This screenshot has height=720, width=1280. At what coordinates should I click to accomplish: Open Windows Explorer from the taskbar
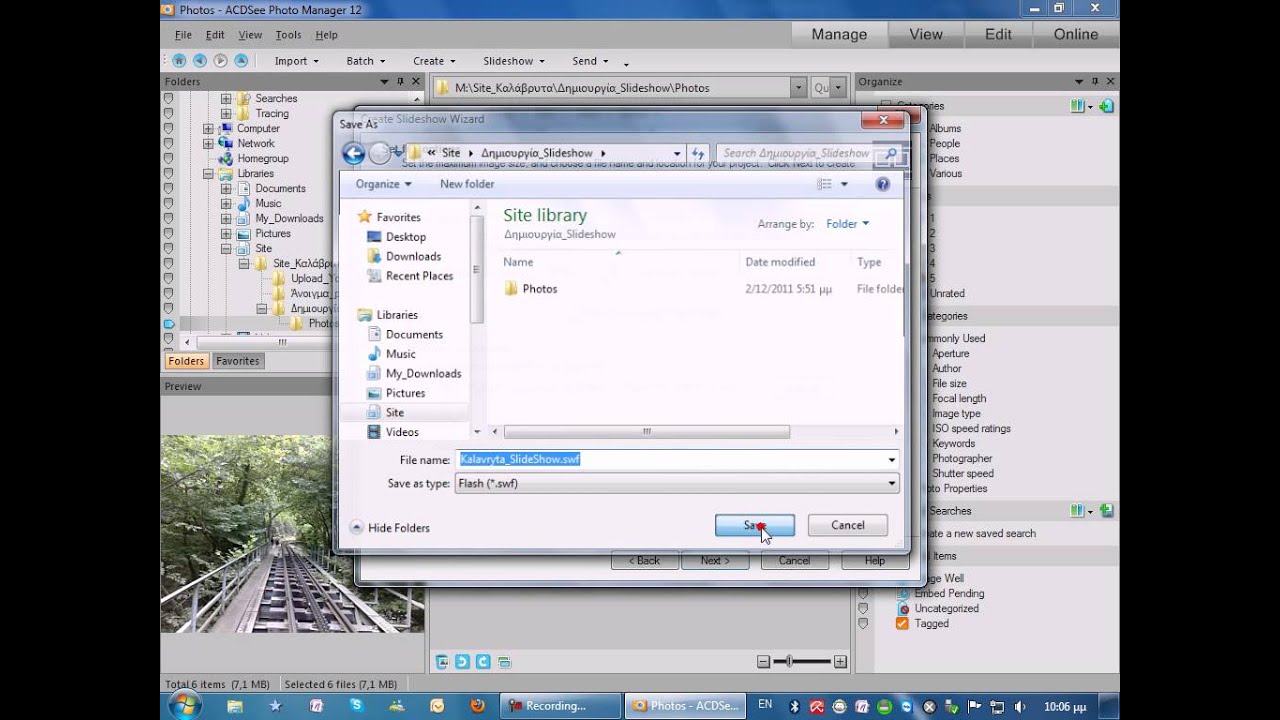click(x=234, y=705)
